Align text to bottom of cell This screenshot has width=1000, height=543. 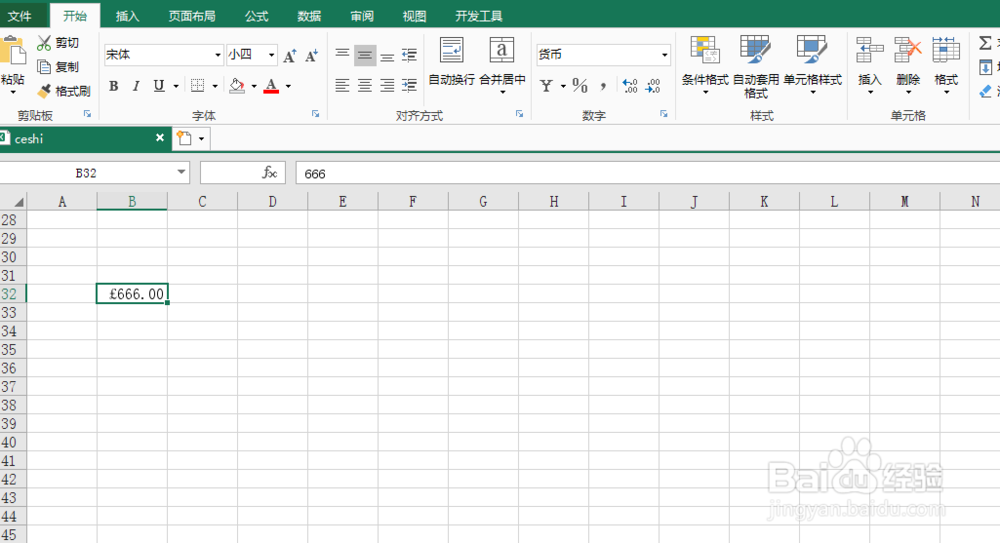coord(387,56)
